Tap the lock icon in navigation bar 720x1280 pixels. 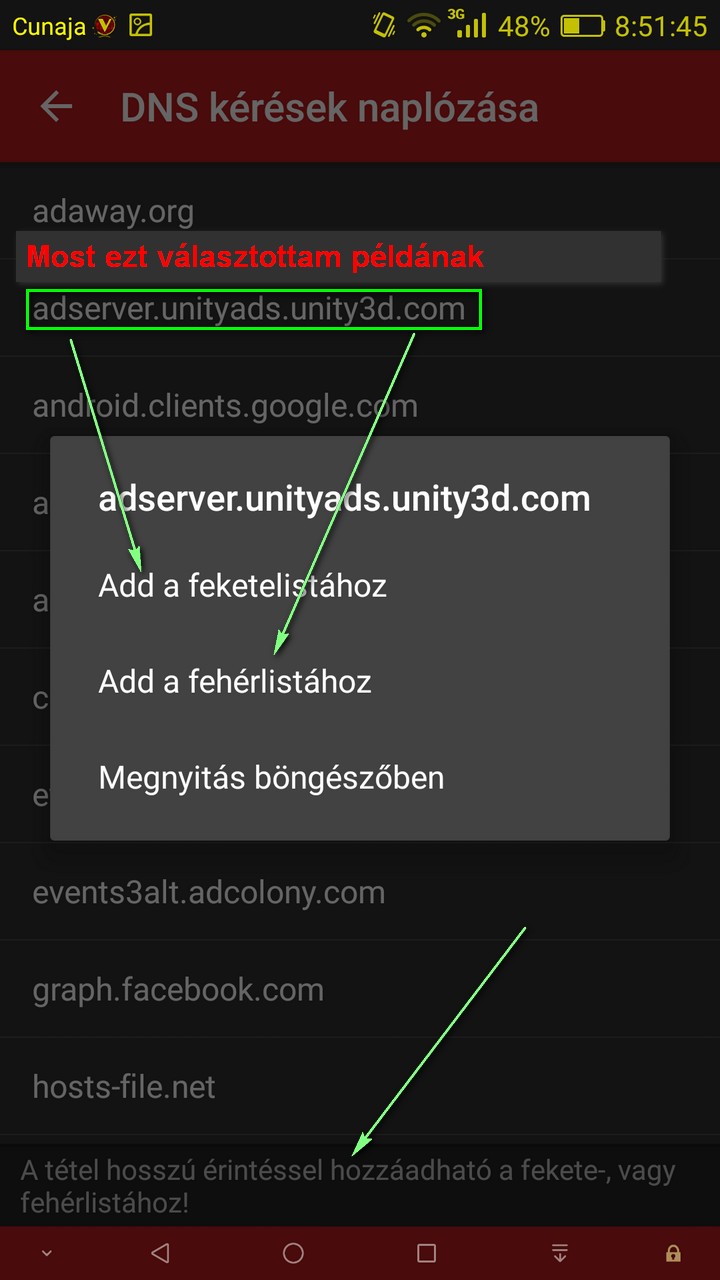(x=673, y=1253)
